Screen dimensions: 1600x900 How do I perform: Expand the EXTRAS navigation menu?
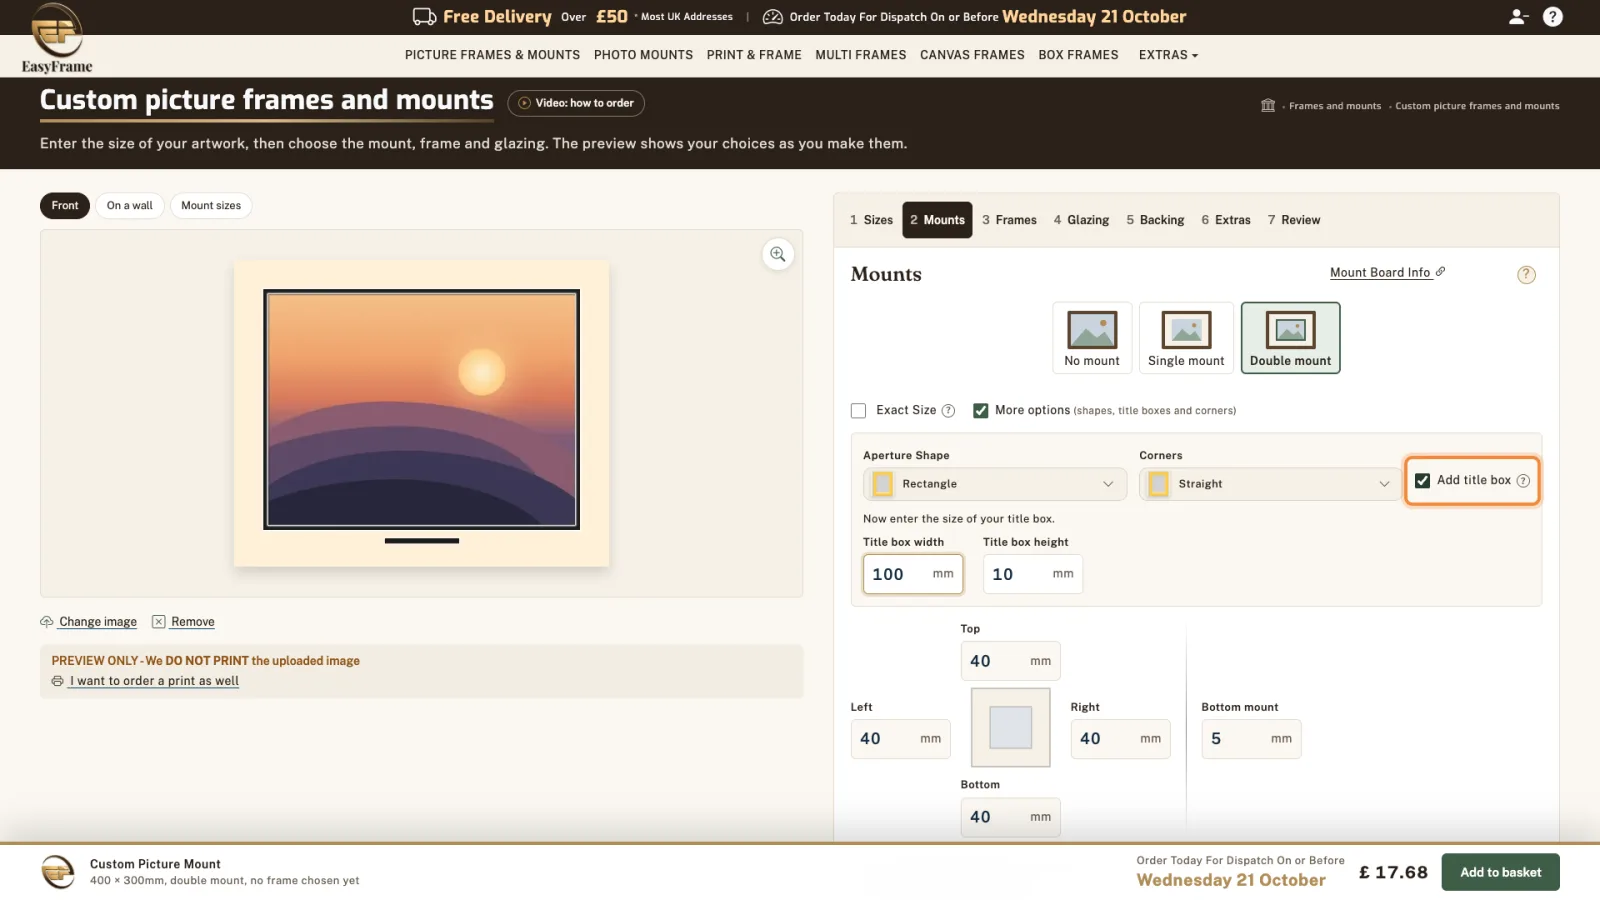(x=1168, y=55)
